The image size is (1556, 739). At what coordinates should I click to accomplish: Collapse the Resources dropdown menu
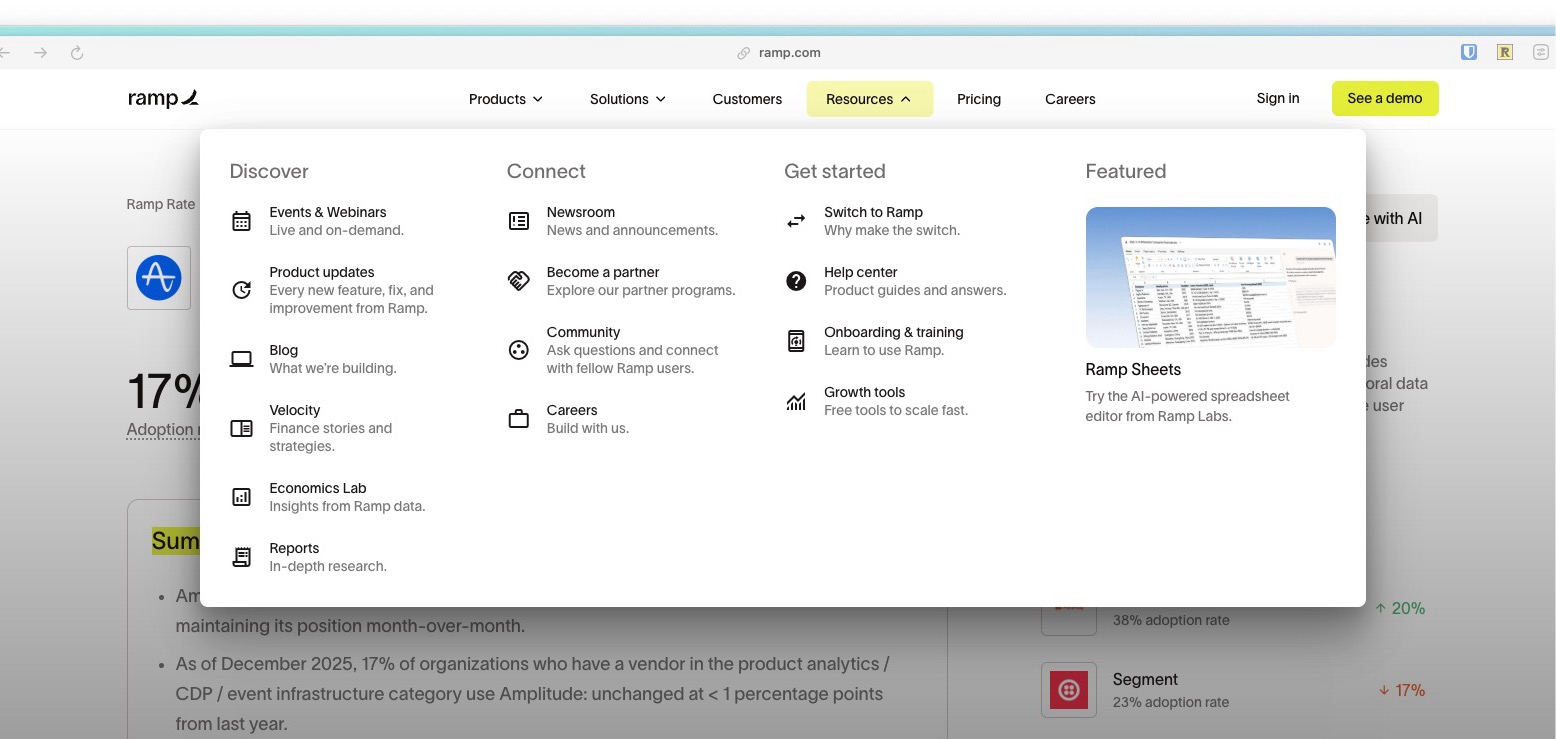(869, 99)
